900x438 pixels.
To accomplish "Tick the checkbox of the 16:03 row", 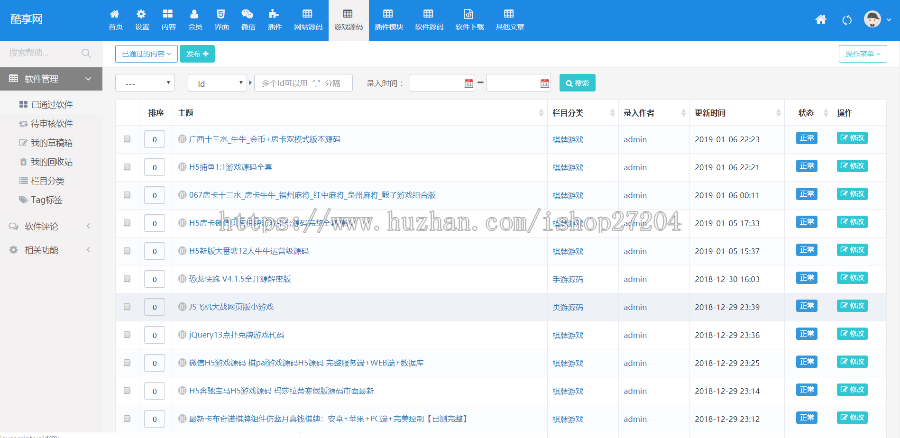I will click(x=127, y=279).
